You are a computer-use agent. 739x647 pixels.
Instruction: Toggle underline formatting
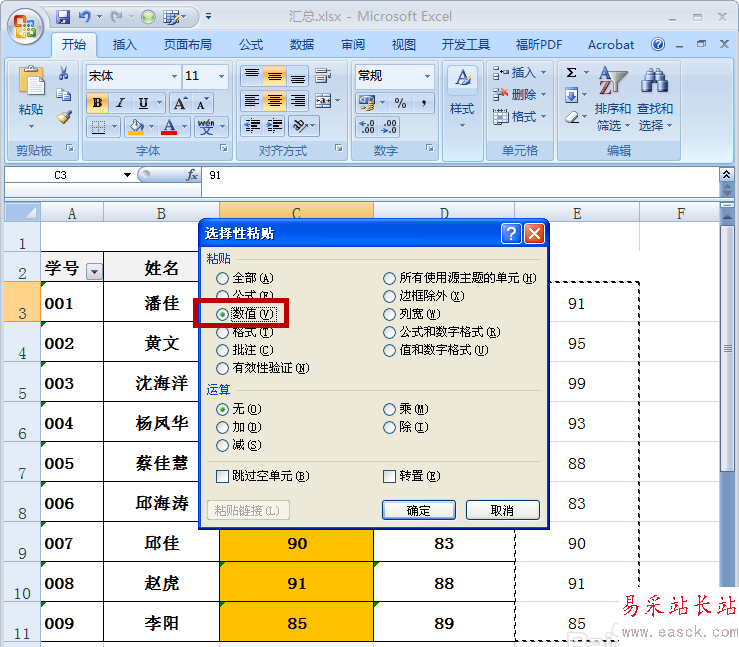pyautogui.click(x=143, y=103)
